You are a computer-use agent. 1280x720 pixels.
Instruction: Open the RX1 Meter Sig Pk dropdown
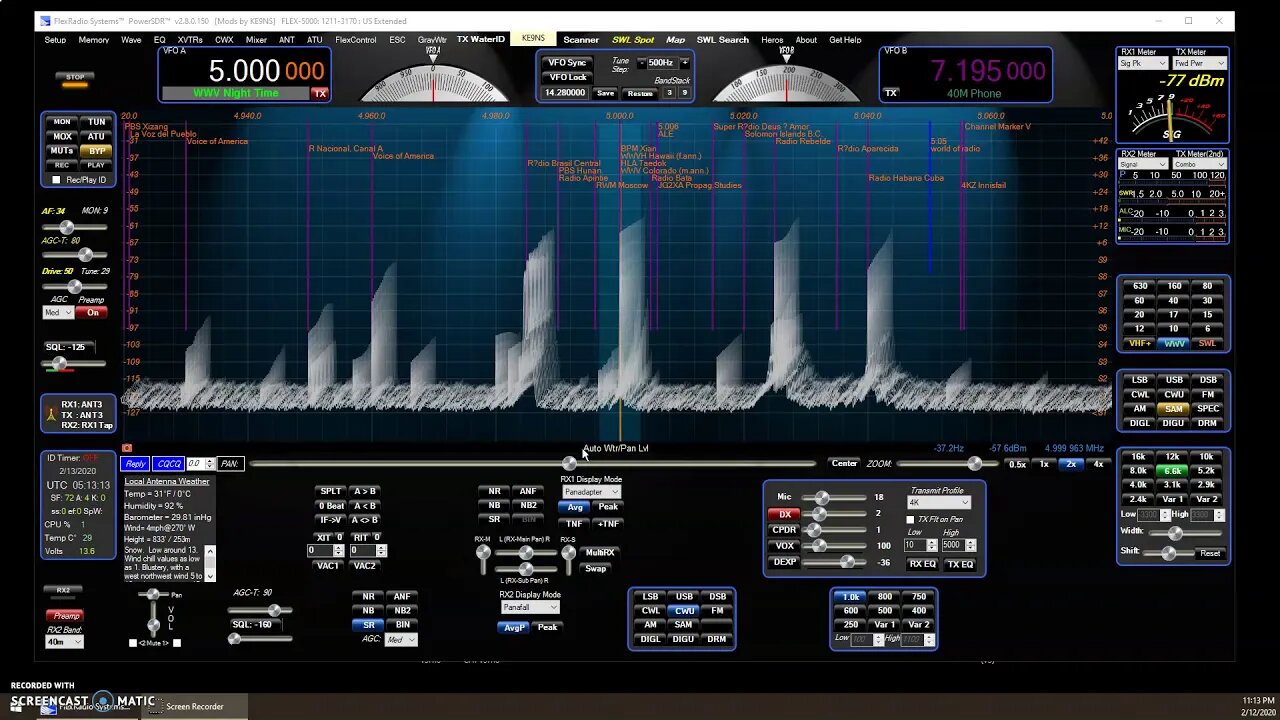coord(1143,63)
